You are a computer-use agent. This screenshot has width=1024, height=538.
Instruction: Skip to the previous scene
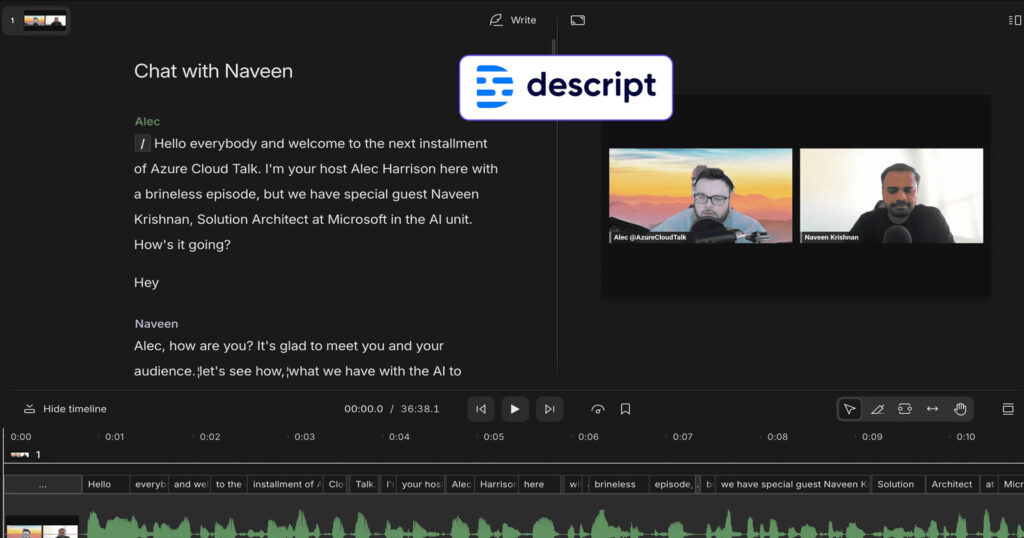click(481, 409)
